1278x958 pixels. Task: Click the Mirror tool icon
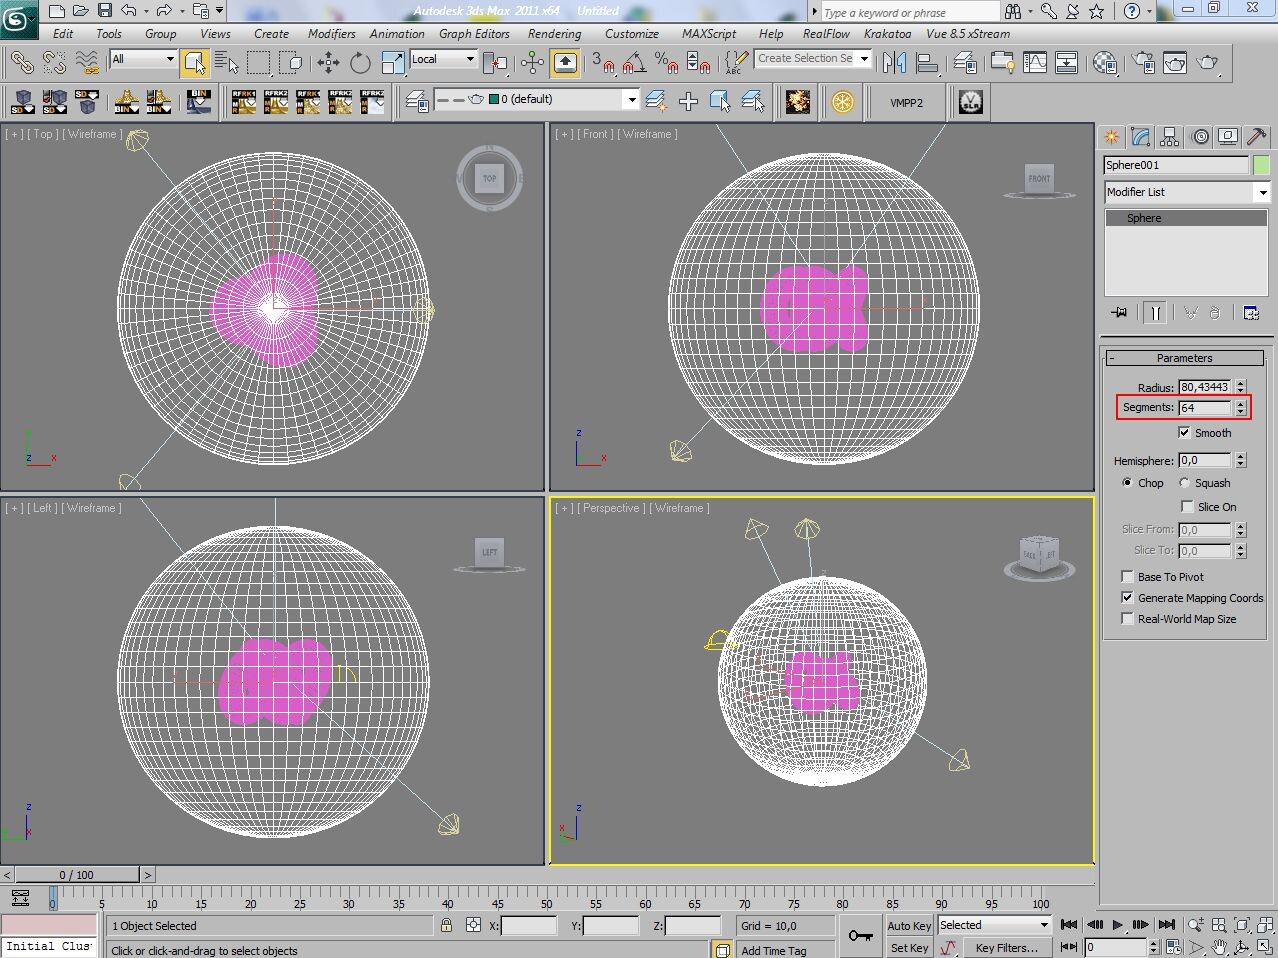(x=895, y=63)
